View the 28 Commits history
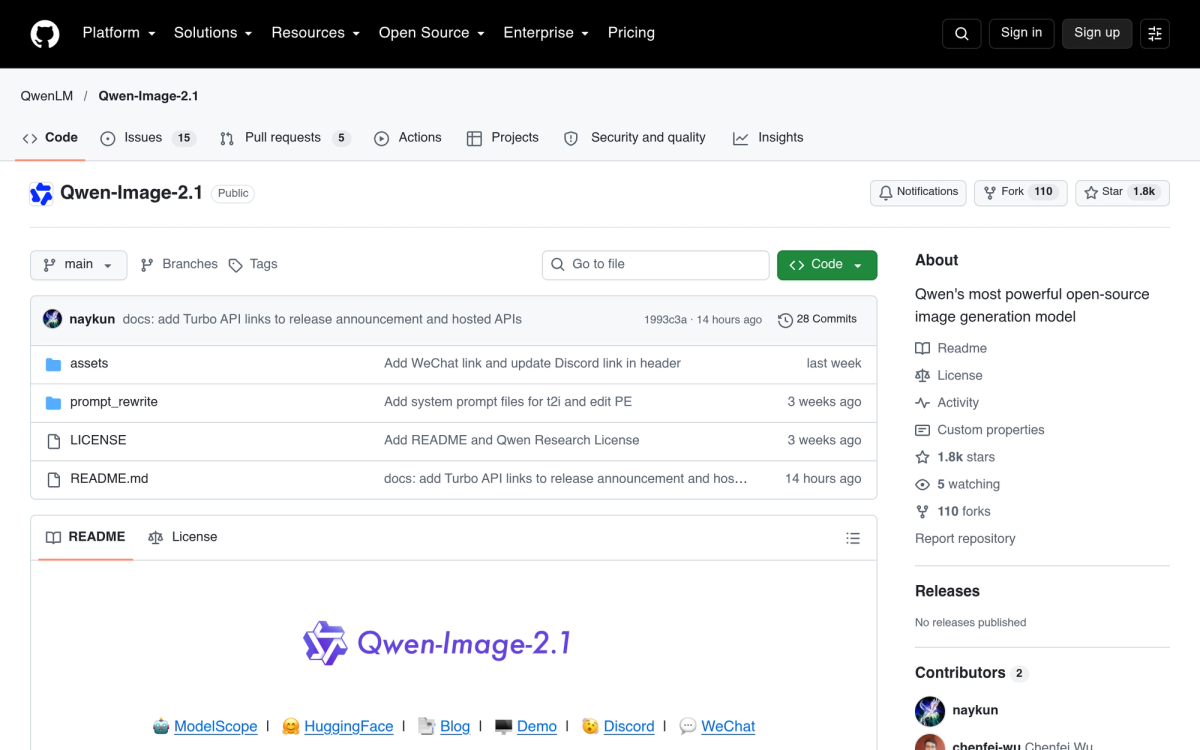 pyautogui.click(x=817, y=319)
